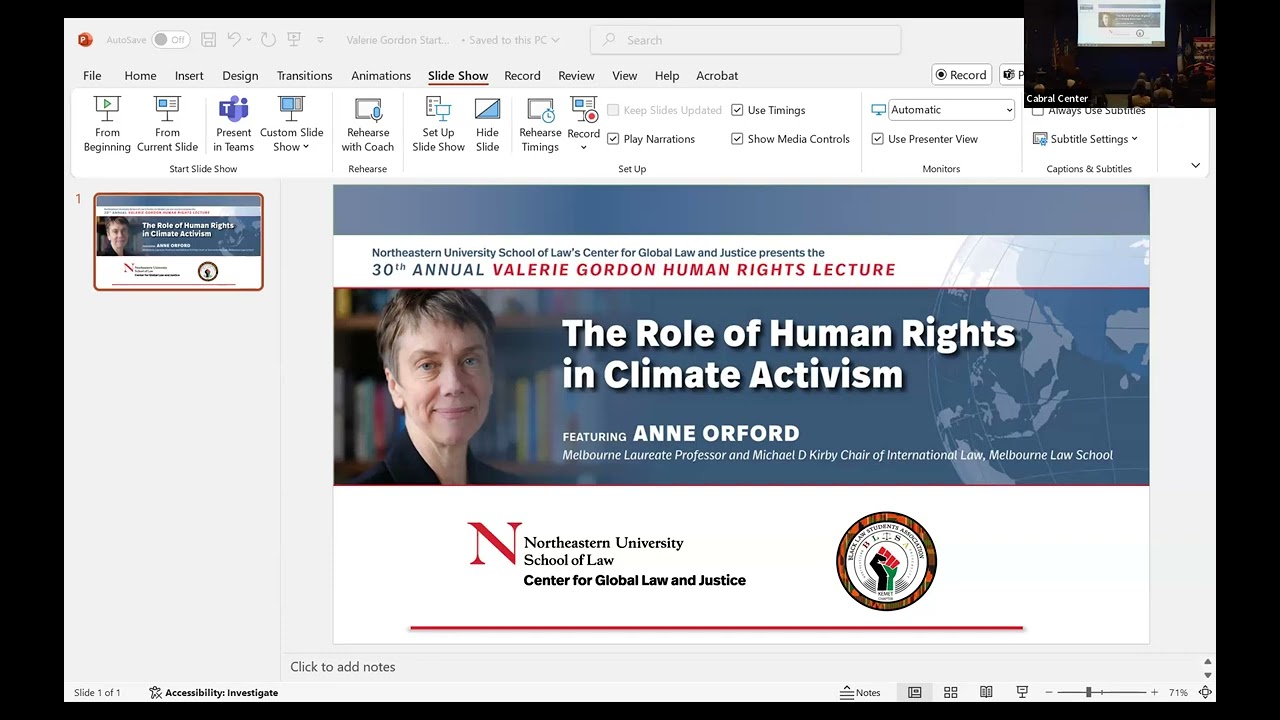Click Rehearse Timings icon

click(540, 109)
